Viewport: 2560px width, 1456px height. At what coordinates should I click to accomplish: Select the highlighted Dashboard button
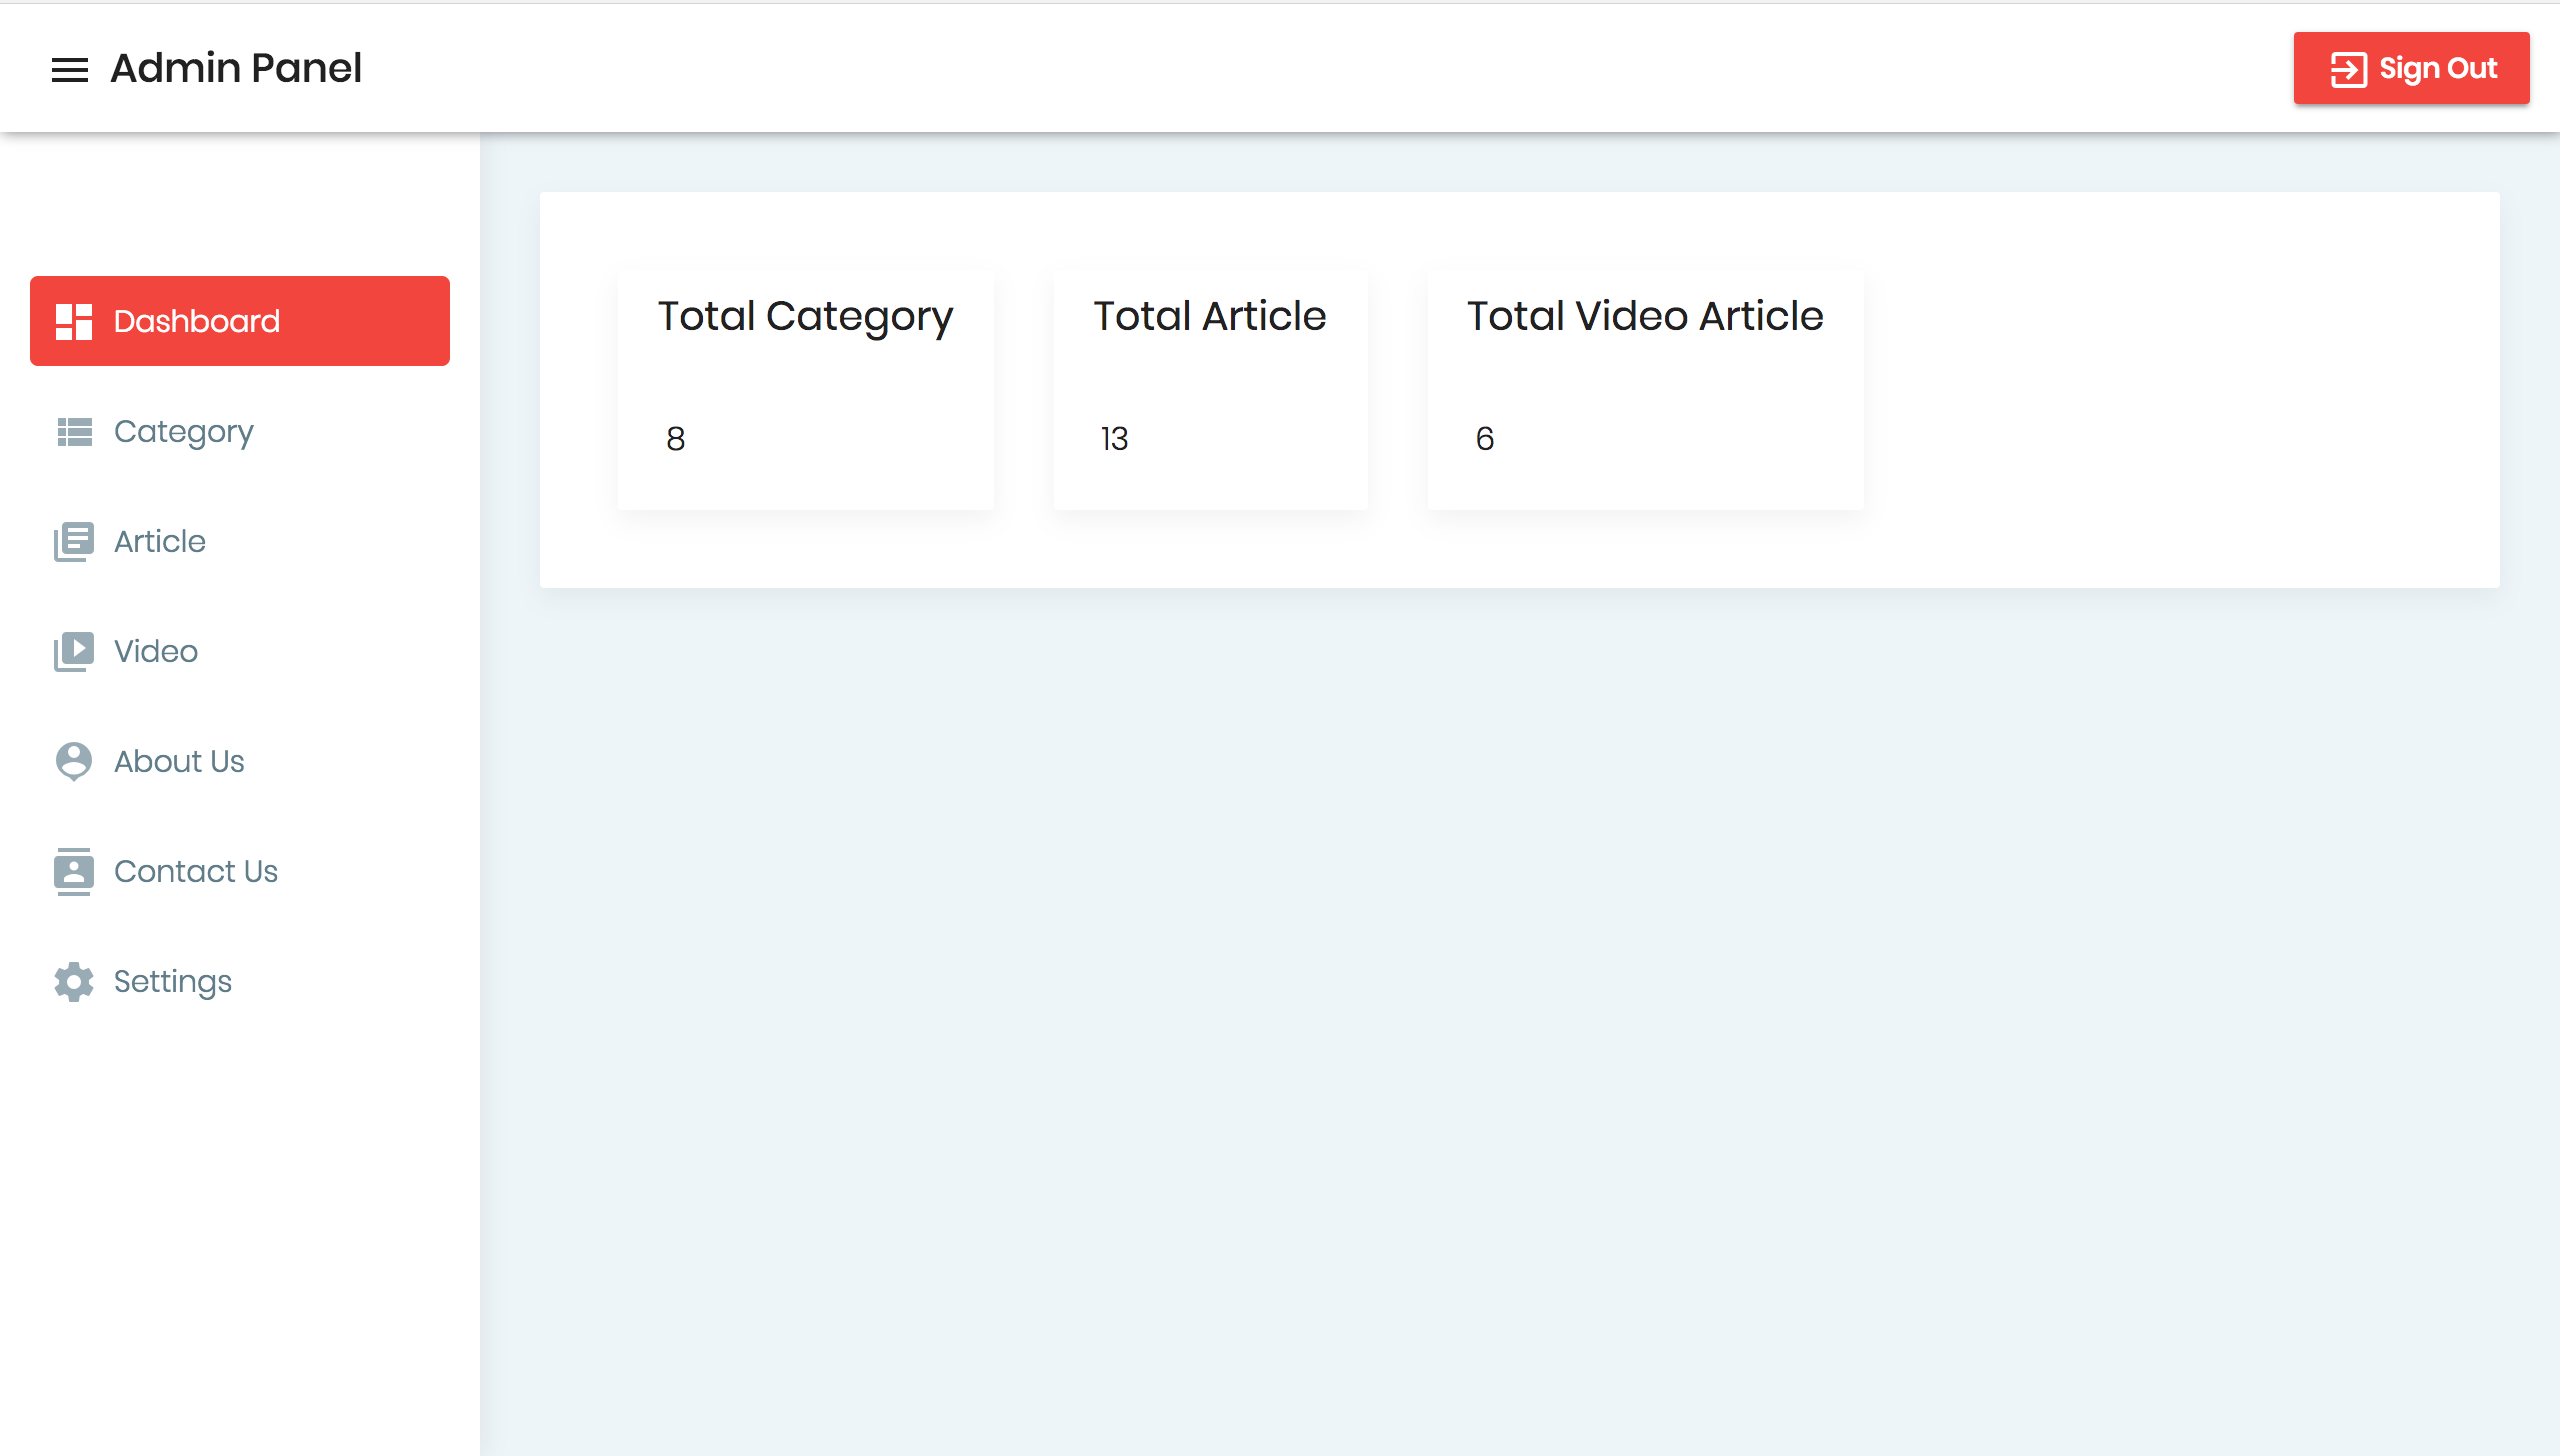pos(240,321)
